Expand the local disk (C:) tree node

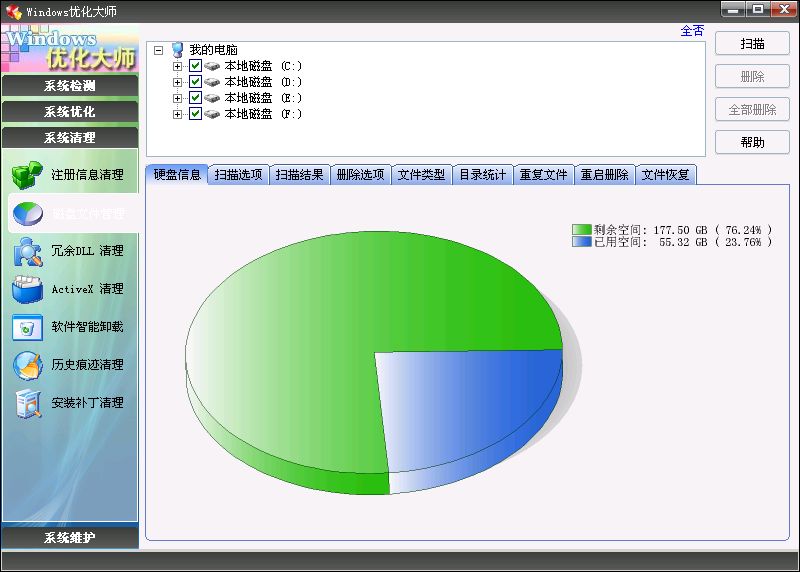[x=178, y=66]
